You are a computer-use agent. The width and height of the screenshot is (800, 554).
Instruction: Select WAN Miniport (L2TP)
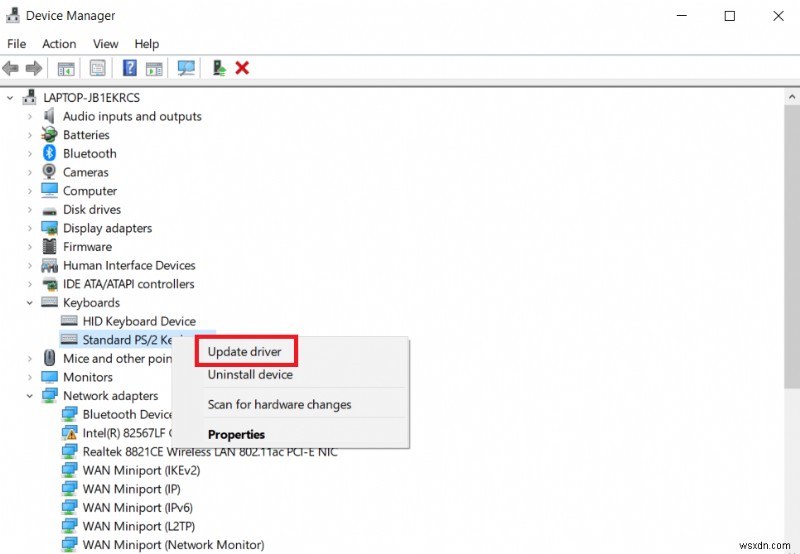[139, 526]
